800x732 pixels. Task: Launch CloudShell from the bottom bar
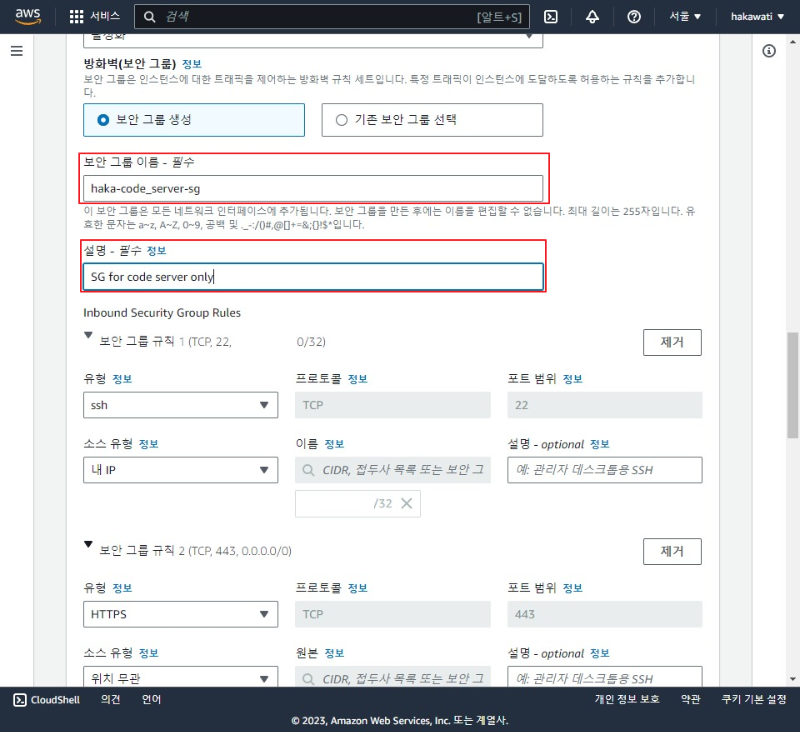click(44, 700)
